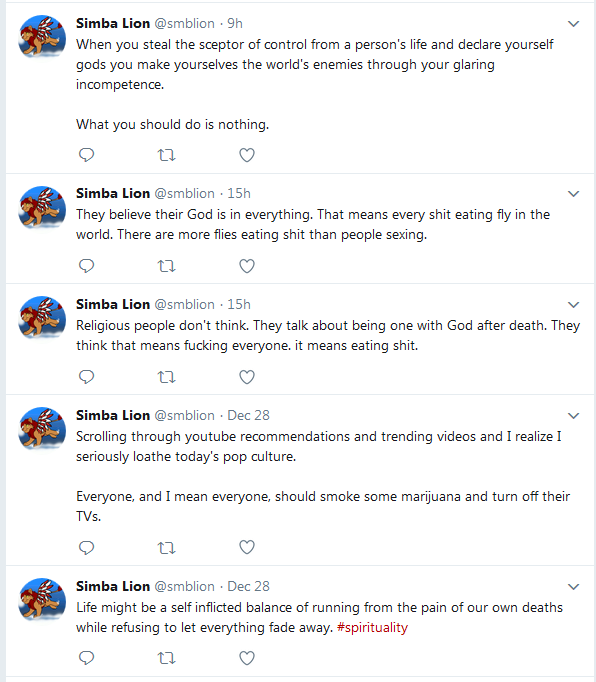Like the 'Religious people don't think' tweet

pos(247,377)
